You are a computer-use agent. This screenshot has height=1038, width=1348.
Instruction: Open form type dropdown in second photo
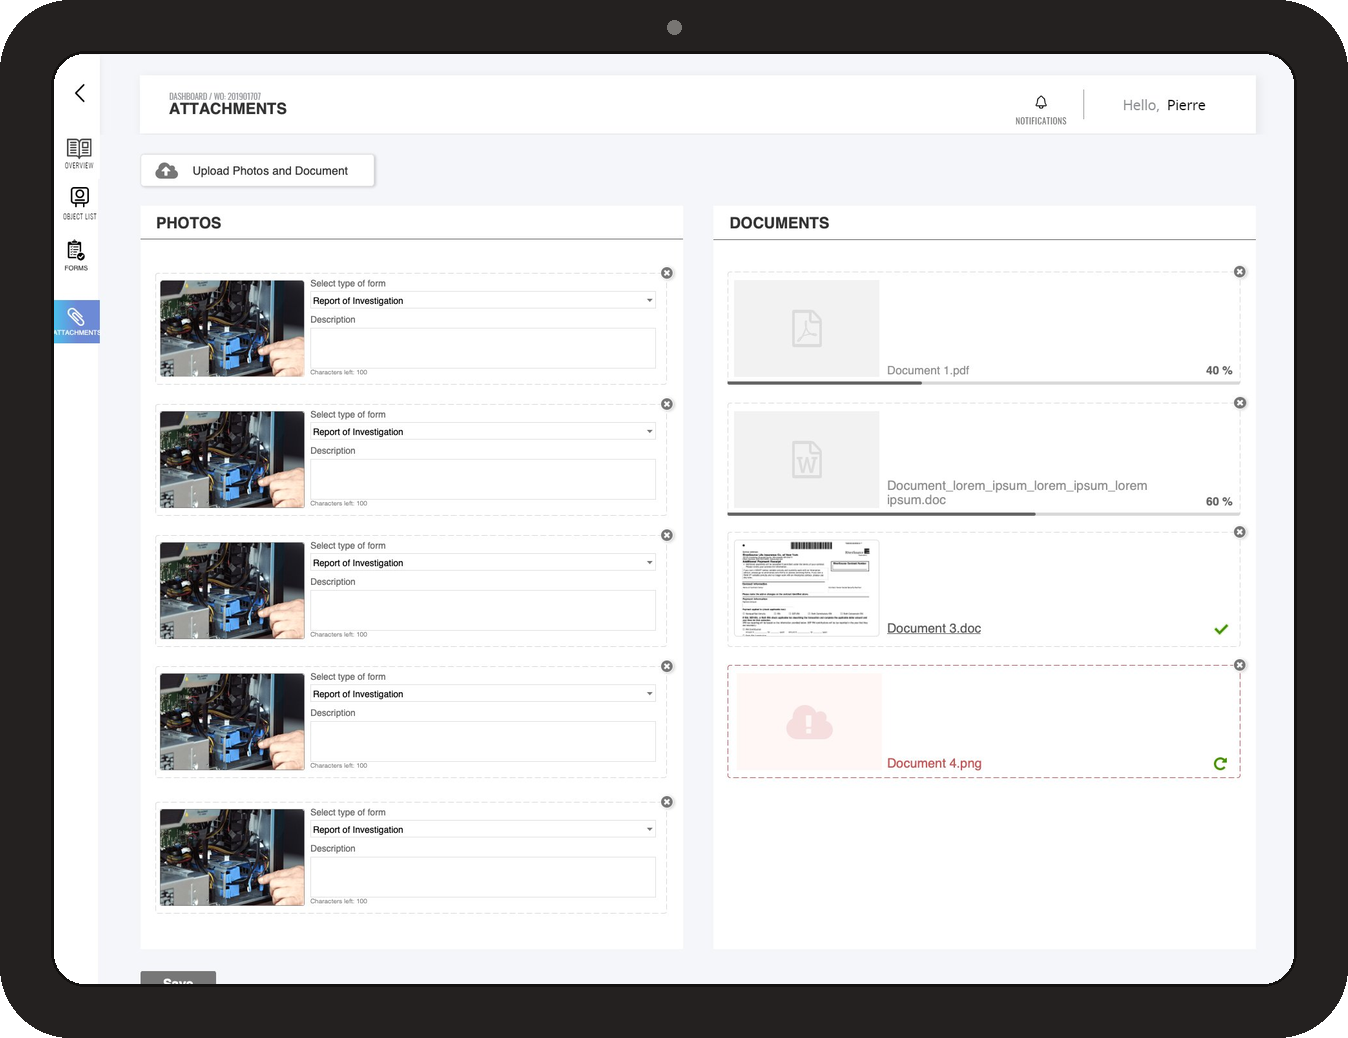pos(483,431)
